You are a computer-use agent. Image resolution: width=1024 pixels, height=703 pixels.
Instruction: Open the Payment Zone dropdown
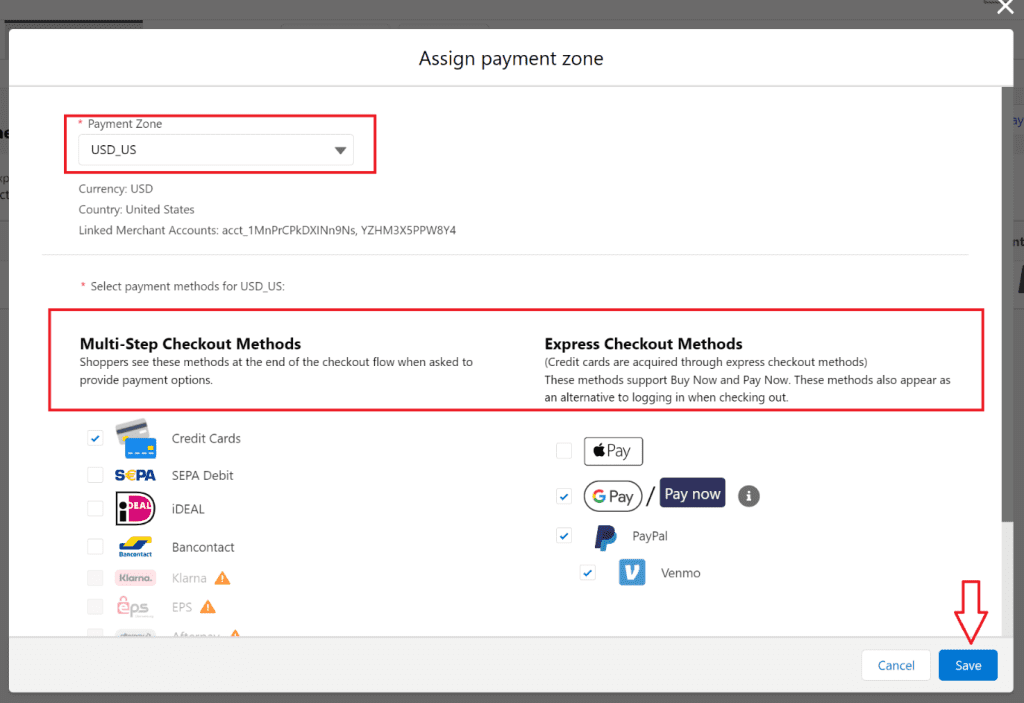coord(216,150)
